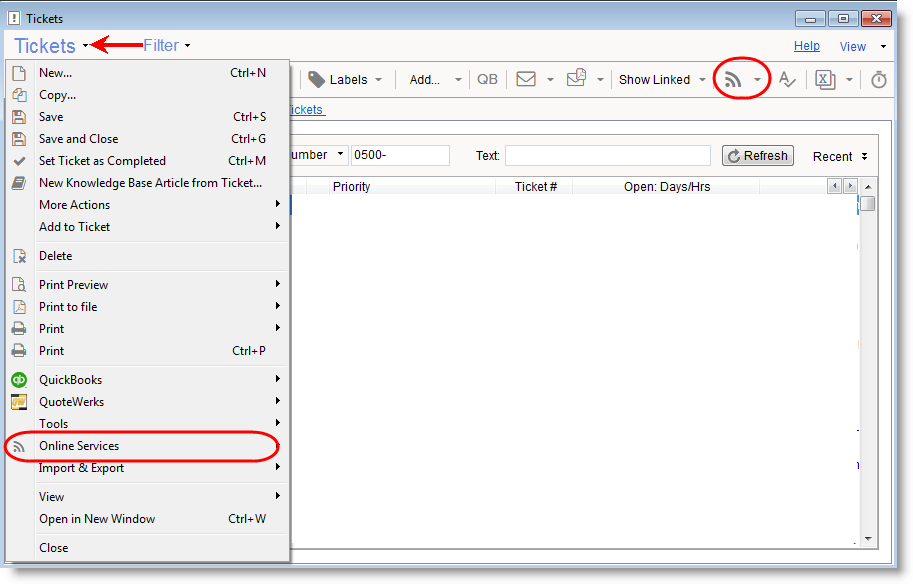Expand the Add... toolbar dropdown
Image resolution: width=913 pixels, height=584 pixels.
tap(436, 80)
